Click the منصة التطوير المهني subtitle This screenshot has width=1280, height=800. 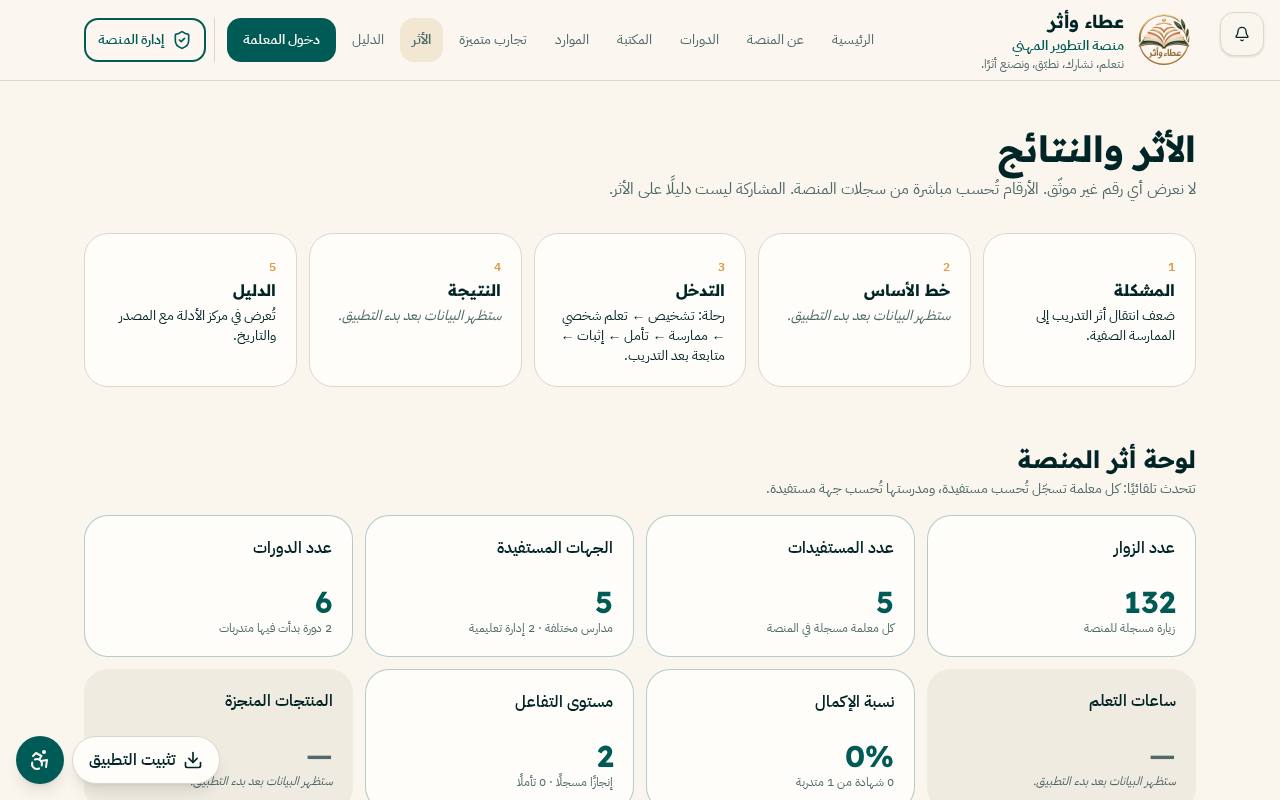click(x=1067, y=46)
